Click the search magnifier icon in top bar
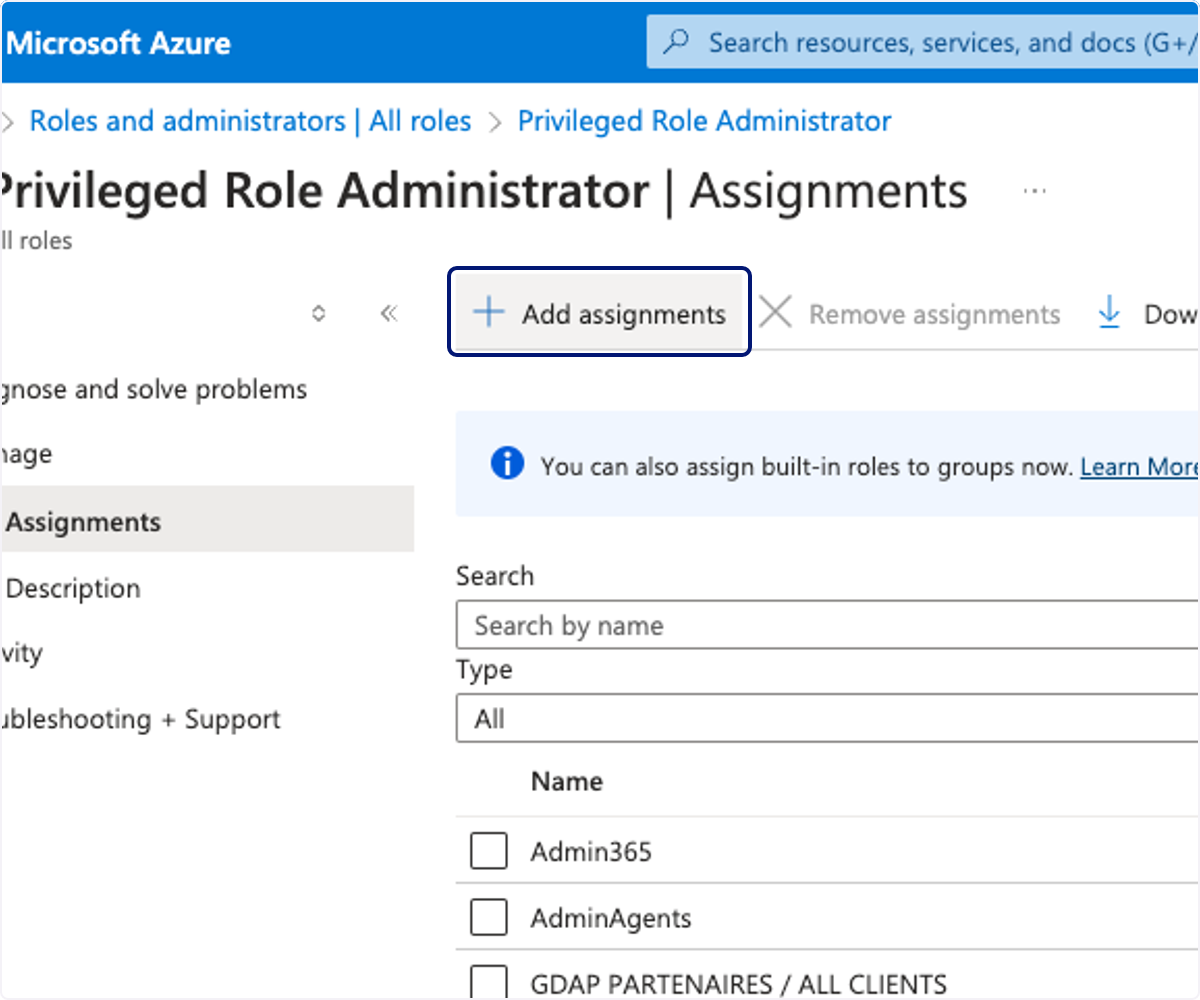 677,43
